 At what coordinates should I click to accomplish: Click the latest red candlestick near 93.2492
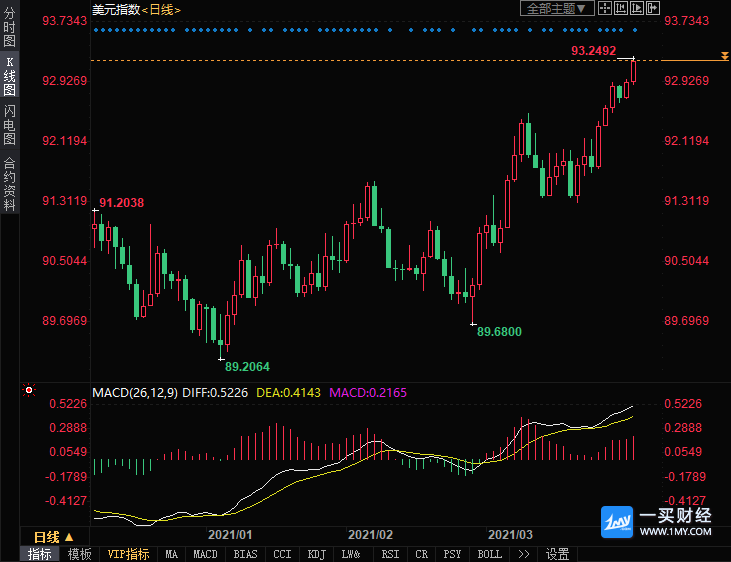point(634,71)
